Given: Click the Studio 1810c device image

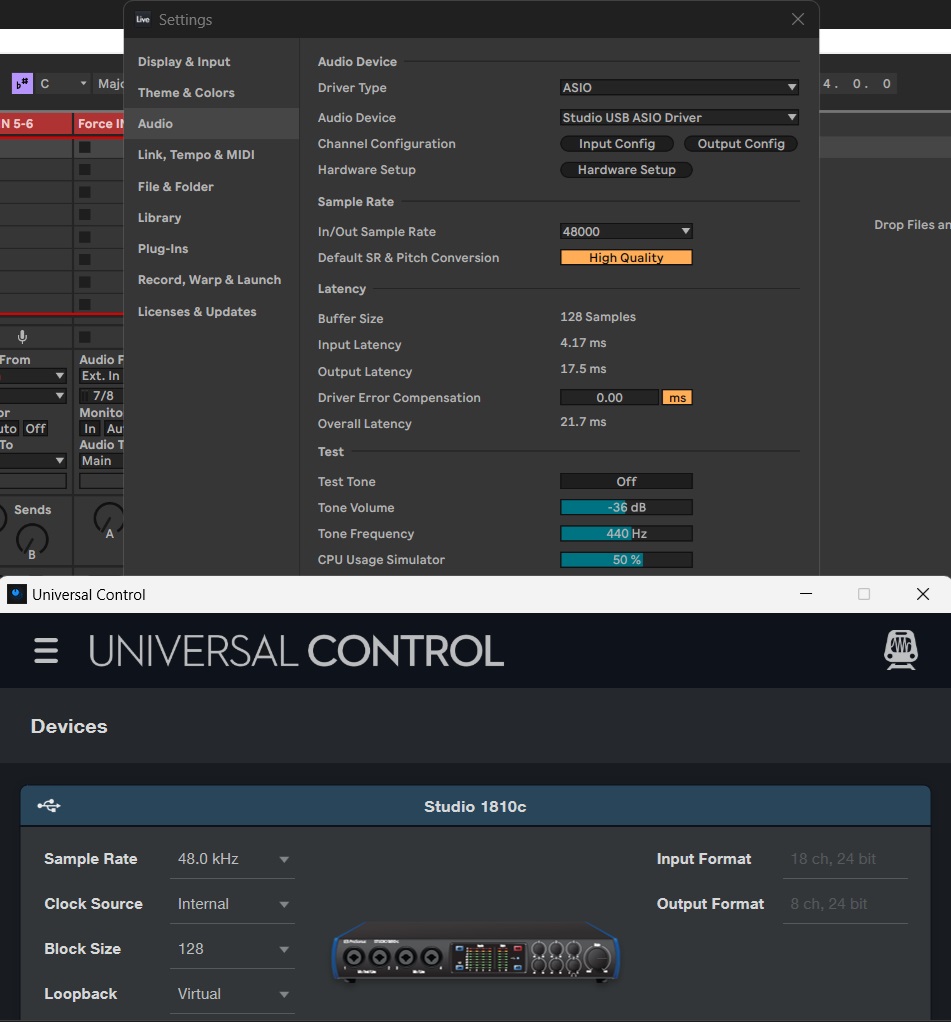Looking at the screenshot, I should click(475, 950).
